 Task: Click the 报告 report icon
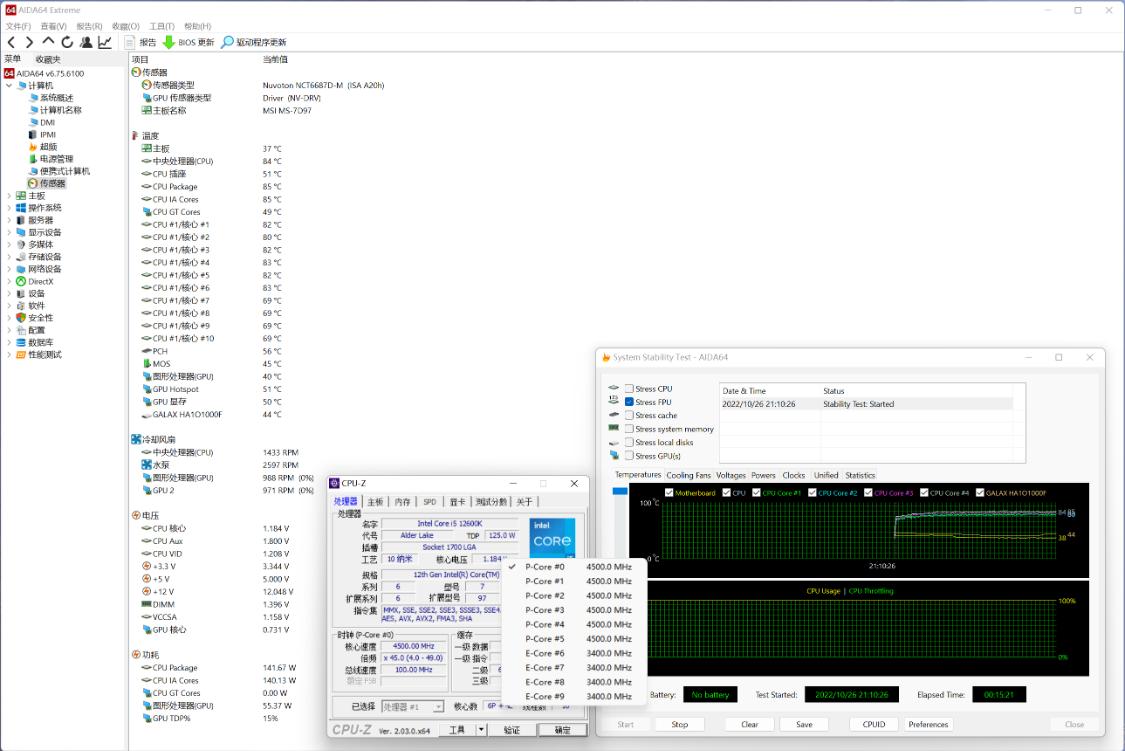pos(130,42)
